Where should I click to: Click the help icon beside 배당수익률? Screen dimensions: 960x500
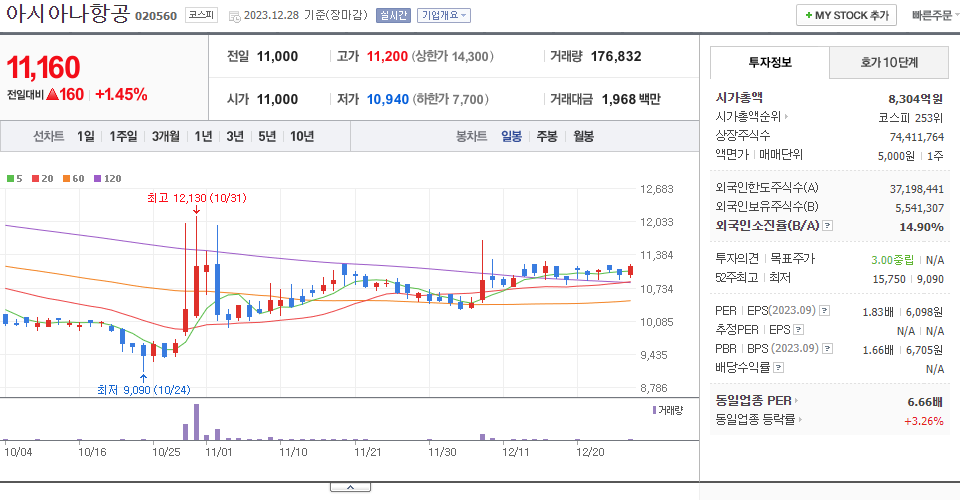[x=779, y=368]
